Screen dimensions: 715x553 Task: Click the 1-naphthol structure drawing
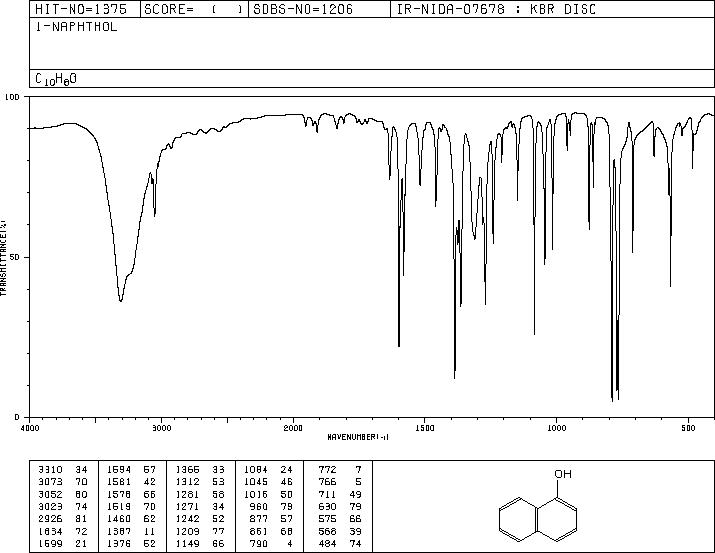click(538, 507)
